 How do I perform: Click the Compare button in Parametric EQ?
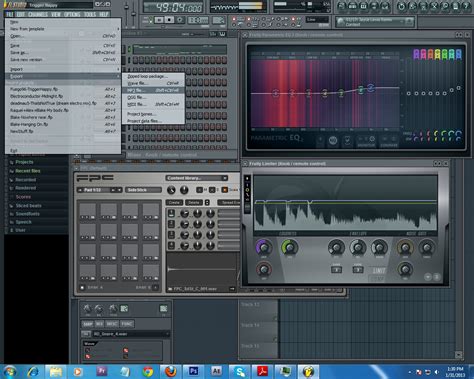389,141
